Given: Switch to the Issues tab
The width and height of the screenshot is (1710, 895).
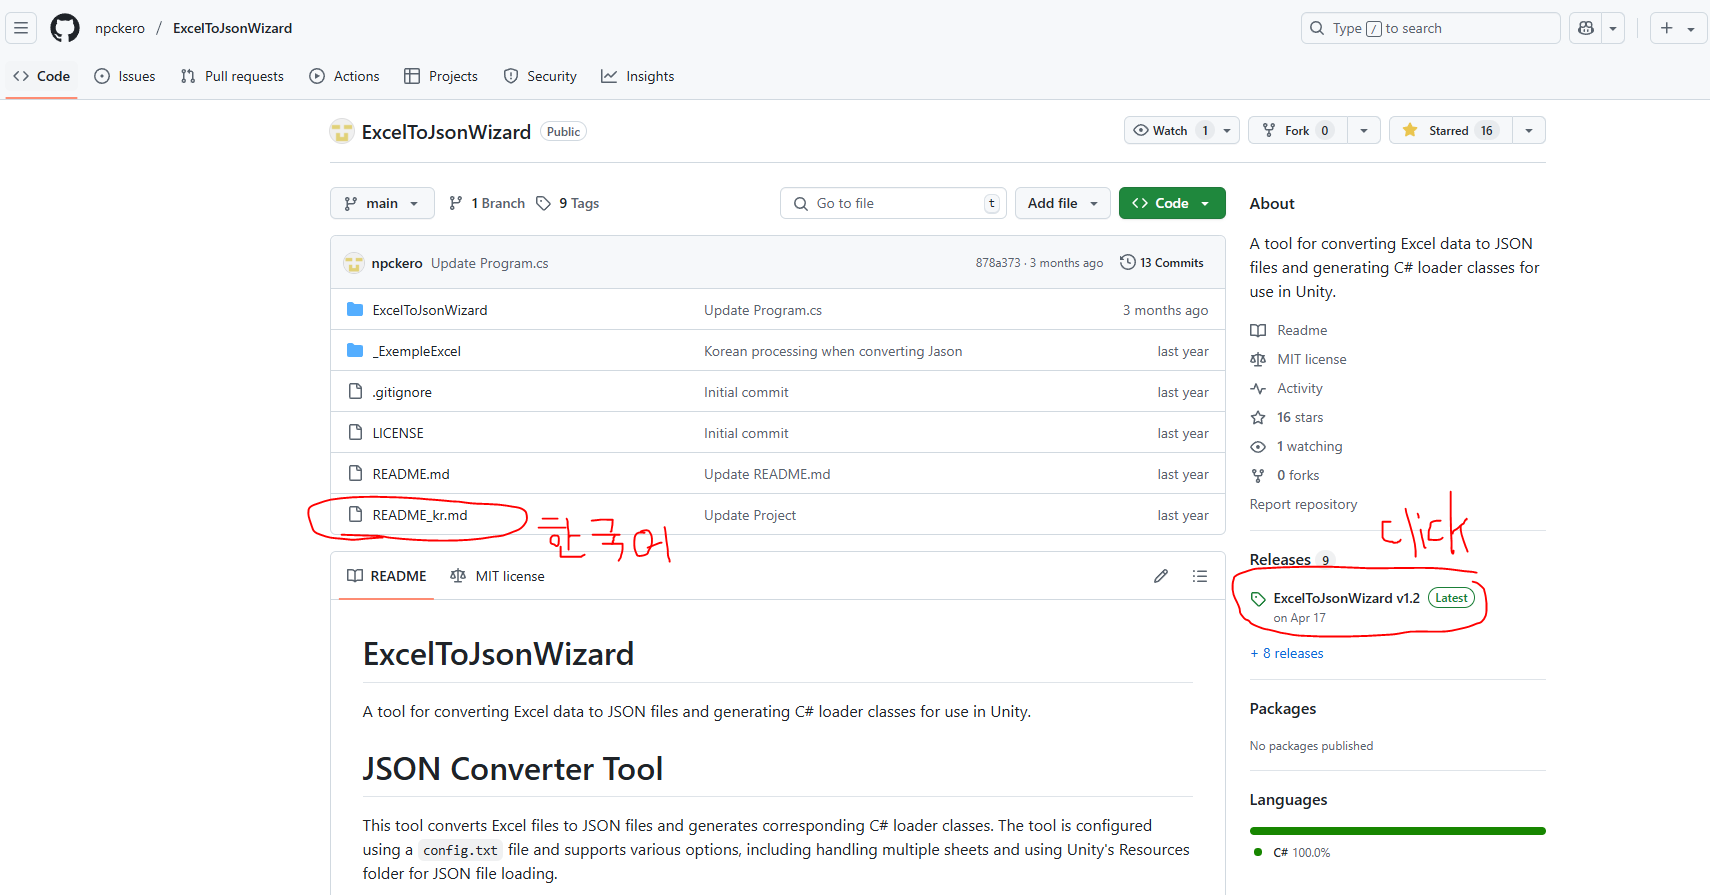Looking at the screenshot, I should (x=125, y=76).
